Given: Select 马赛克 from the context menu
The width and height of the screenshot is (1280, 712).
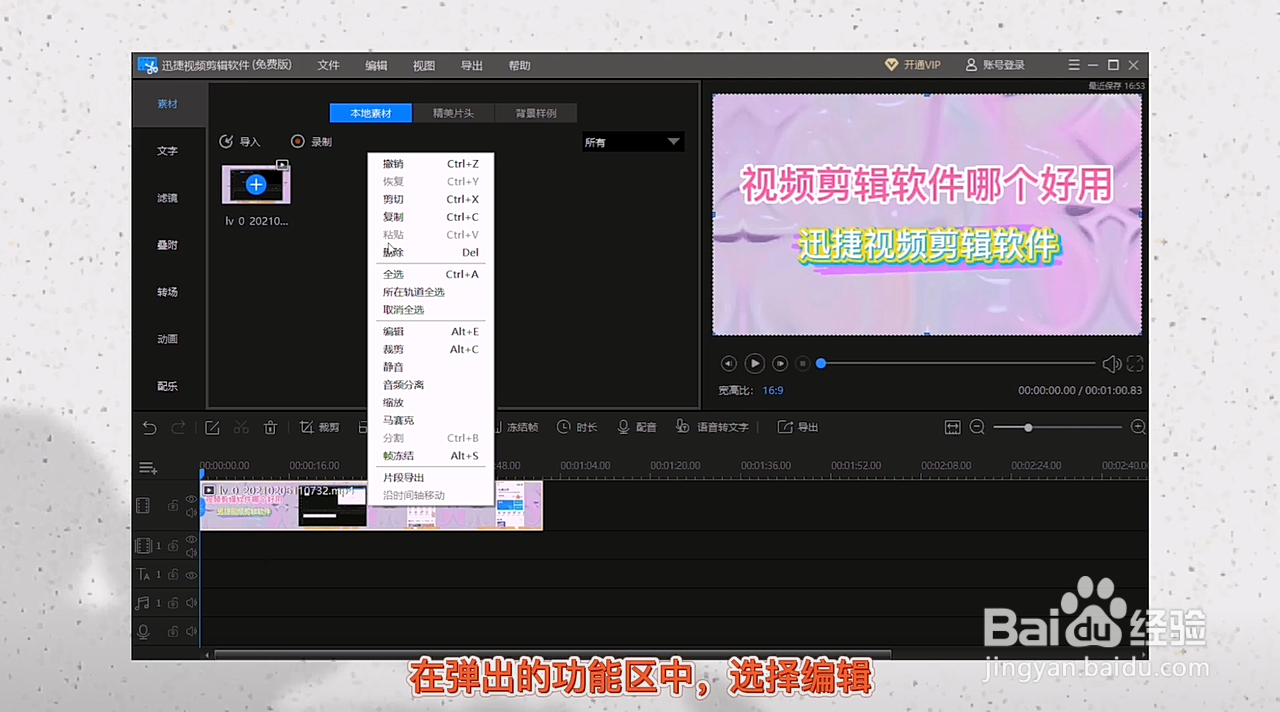Looking at the screenshot, I should click(398, 420).
